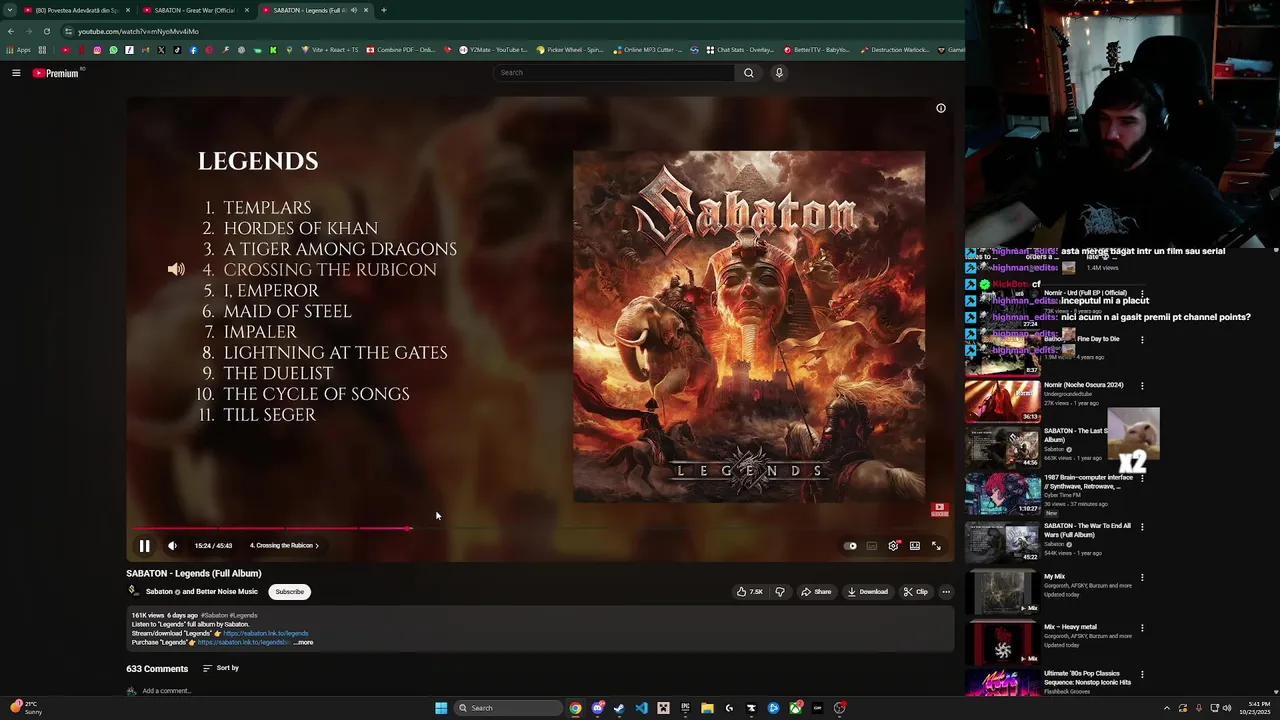Open Nomir (Noche Oscura 2024) options menu

1142,386
